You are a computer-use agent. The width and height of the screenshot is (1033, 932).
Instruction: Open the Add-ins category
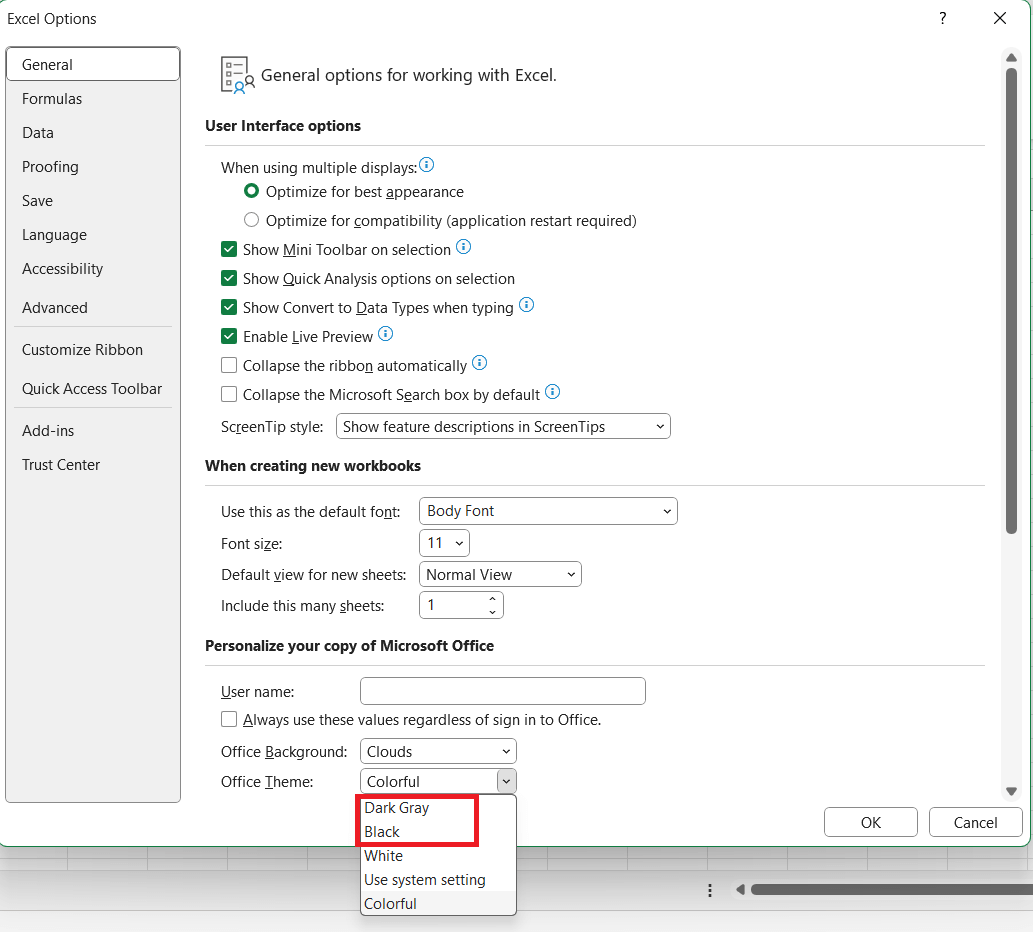(93, 431)
